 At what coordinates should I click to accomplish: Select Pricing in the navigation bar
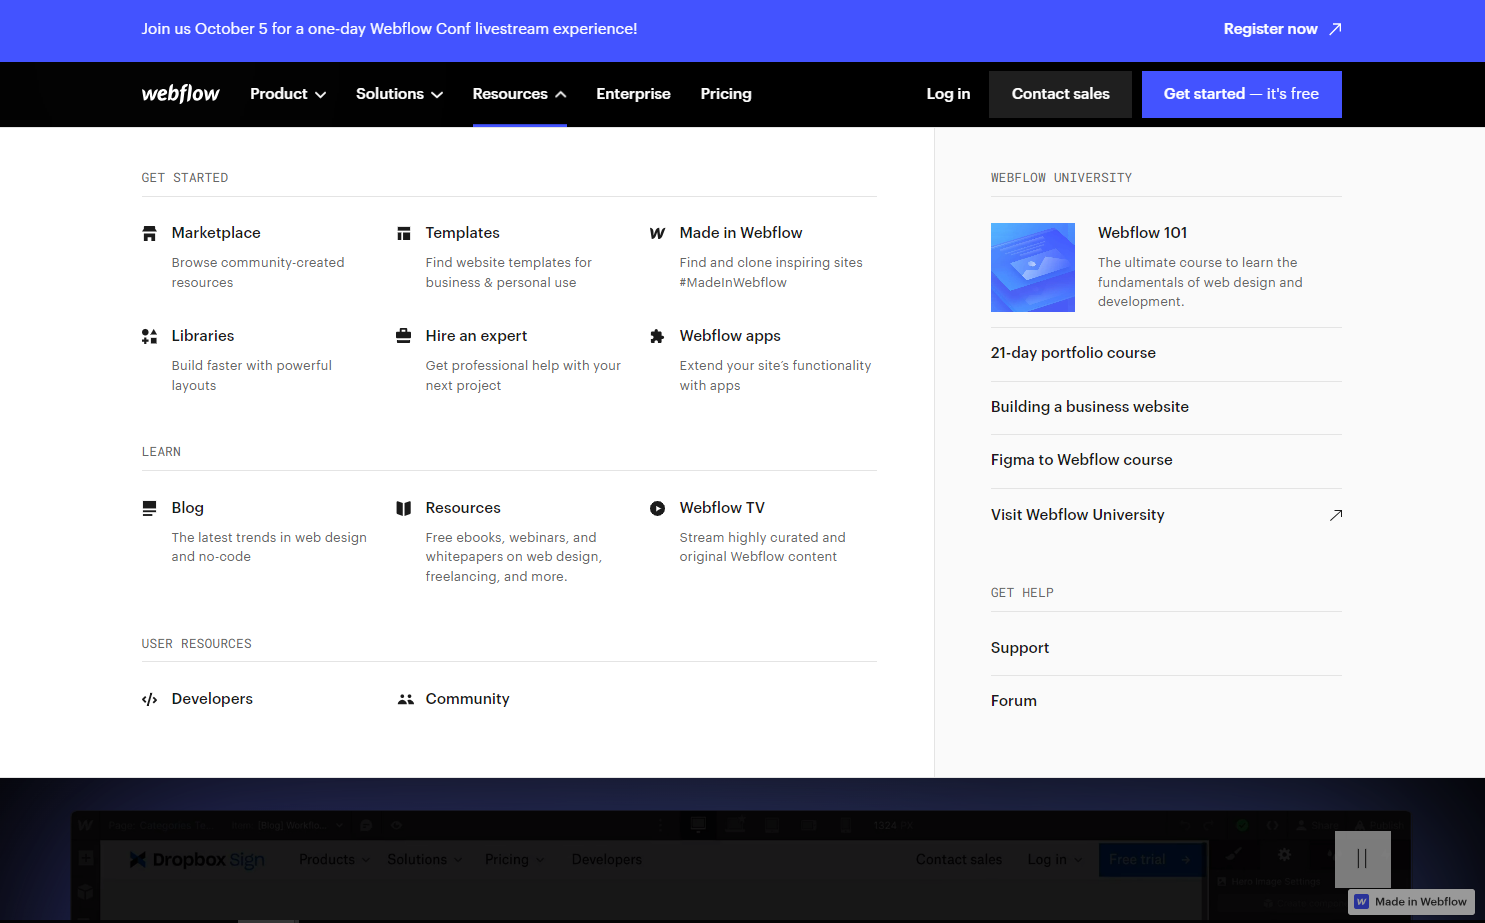(x=726, y=94)
